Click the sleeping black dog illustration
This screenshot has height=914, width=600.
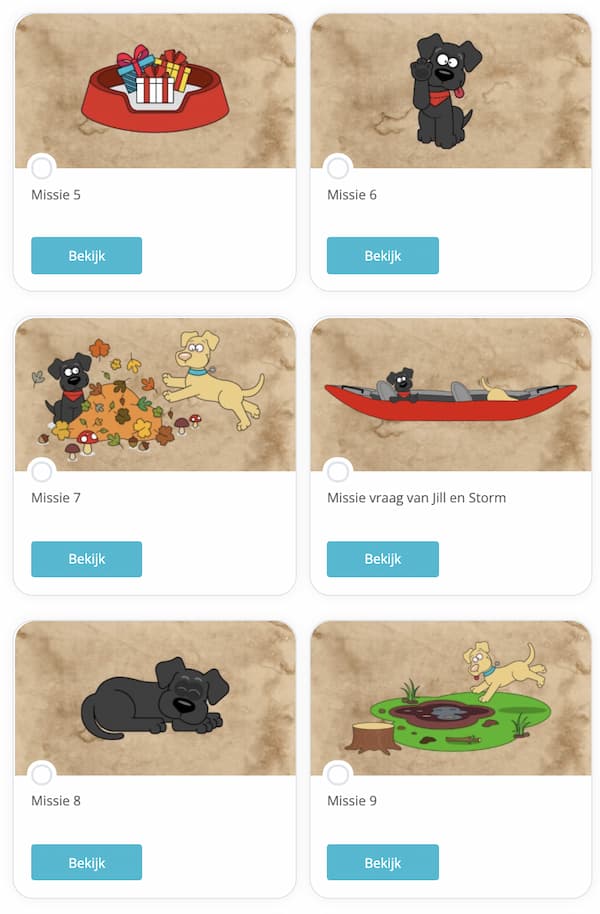pyautogui.click(x=155, y=698)
